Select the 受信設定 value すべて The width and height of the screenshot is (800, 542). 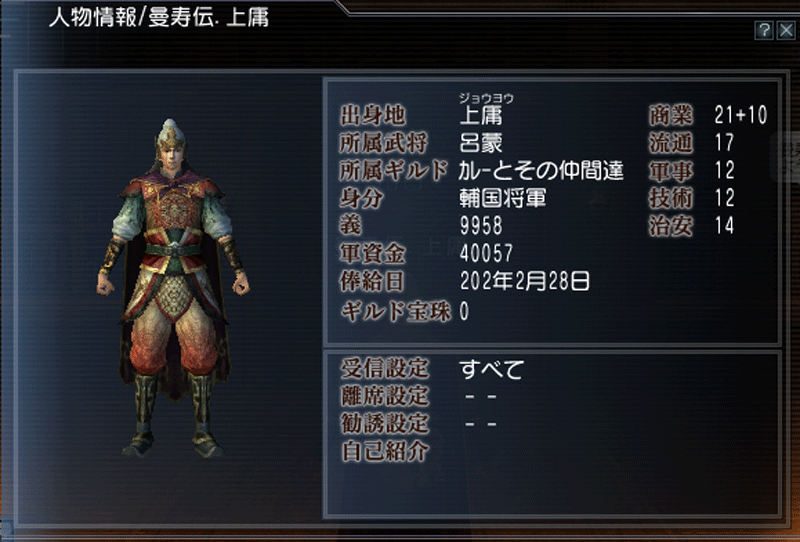pos(491,369)
